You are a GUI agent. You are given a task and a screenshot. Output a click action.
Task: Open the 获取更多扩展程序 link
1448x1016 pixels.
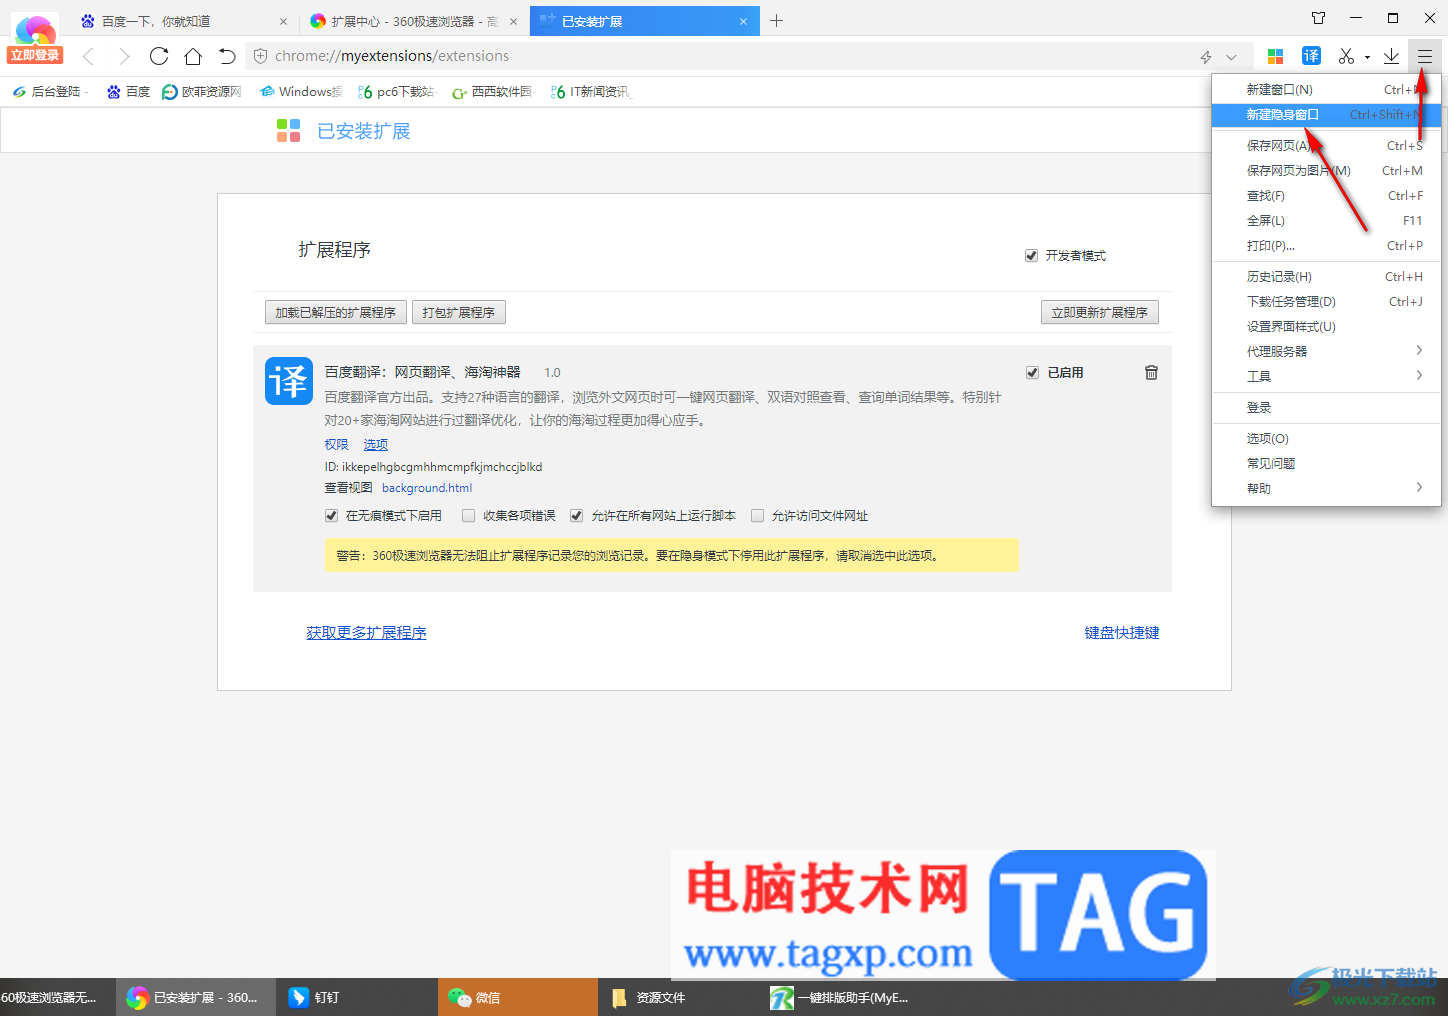(x=366, y=633)
